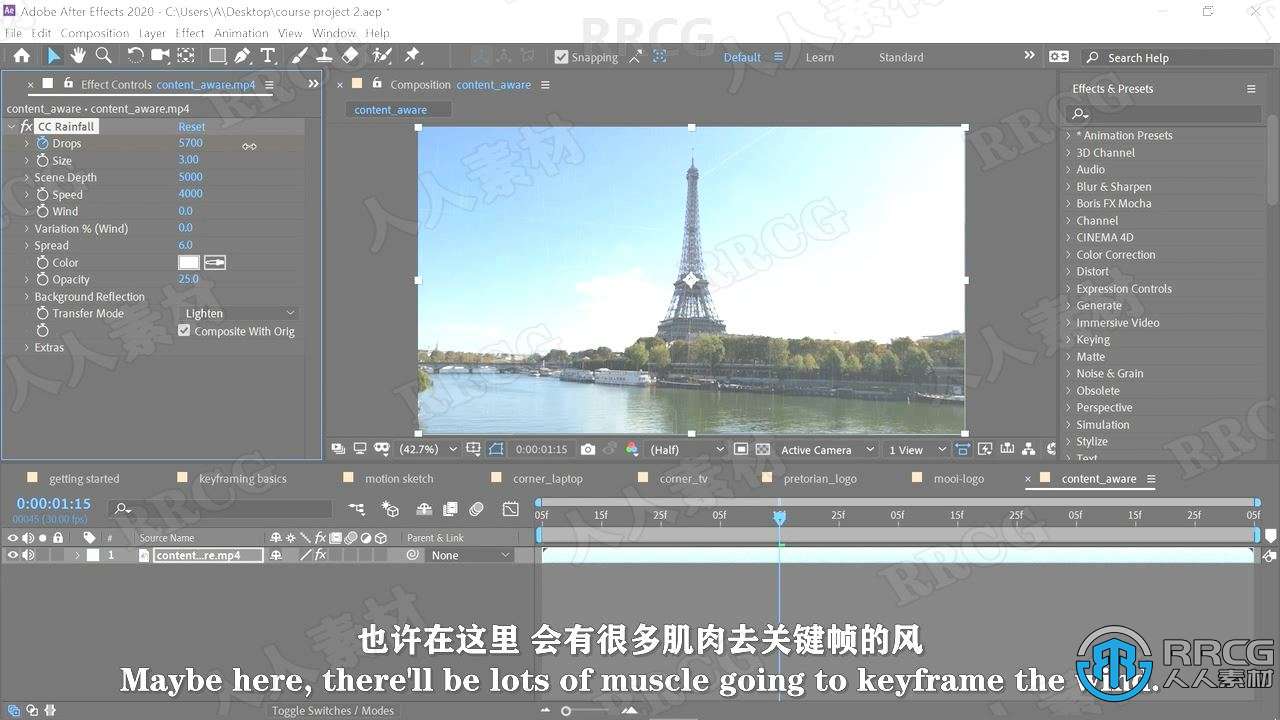
Task: Toggle the Snapping checkbox
Action: tap(561, 57)
